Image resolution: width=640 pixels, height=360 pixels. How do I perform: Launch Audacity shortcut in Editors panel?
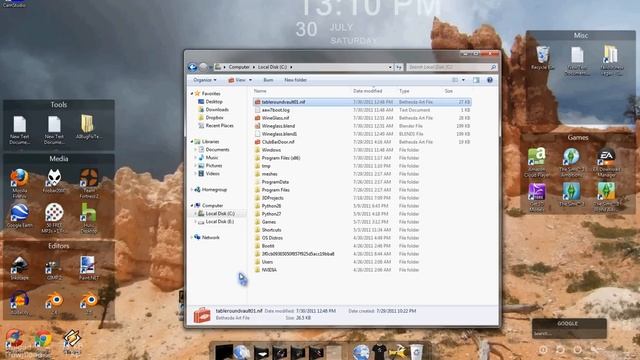[19, 303]
